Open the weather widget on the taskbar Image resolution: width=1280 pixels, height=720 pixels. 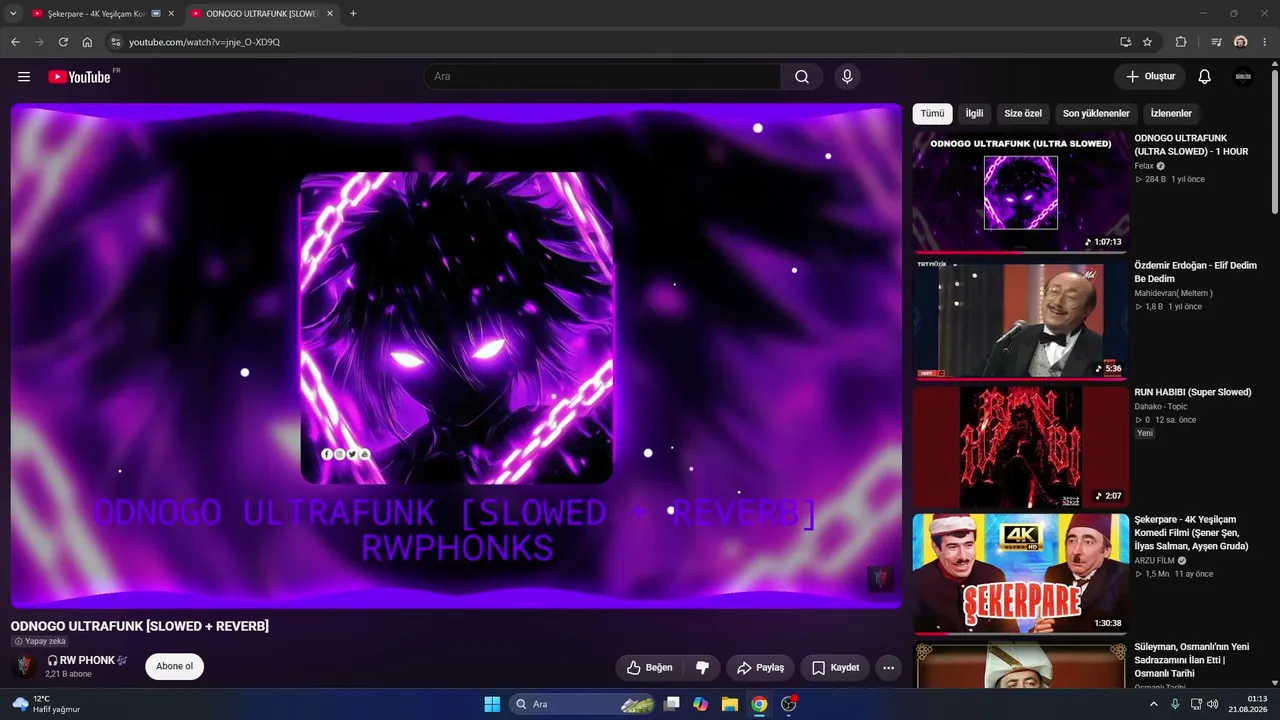[45, 704]
